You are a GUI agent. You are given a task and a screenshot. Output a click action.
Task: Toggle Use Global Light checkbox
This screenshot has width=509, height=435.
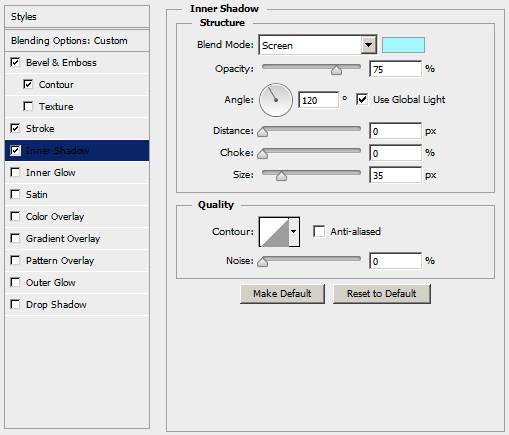tap(362, 99)
